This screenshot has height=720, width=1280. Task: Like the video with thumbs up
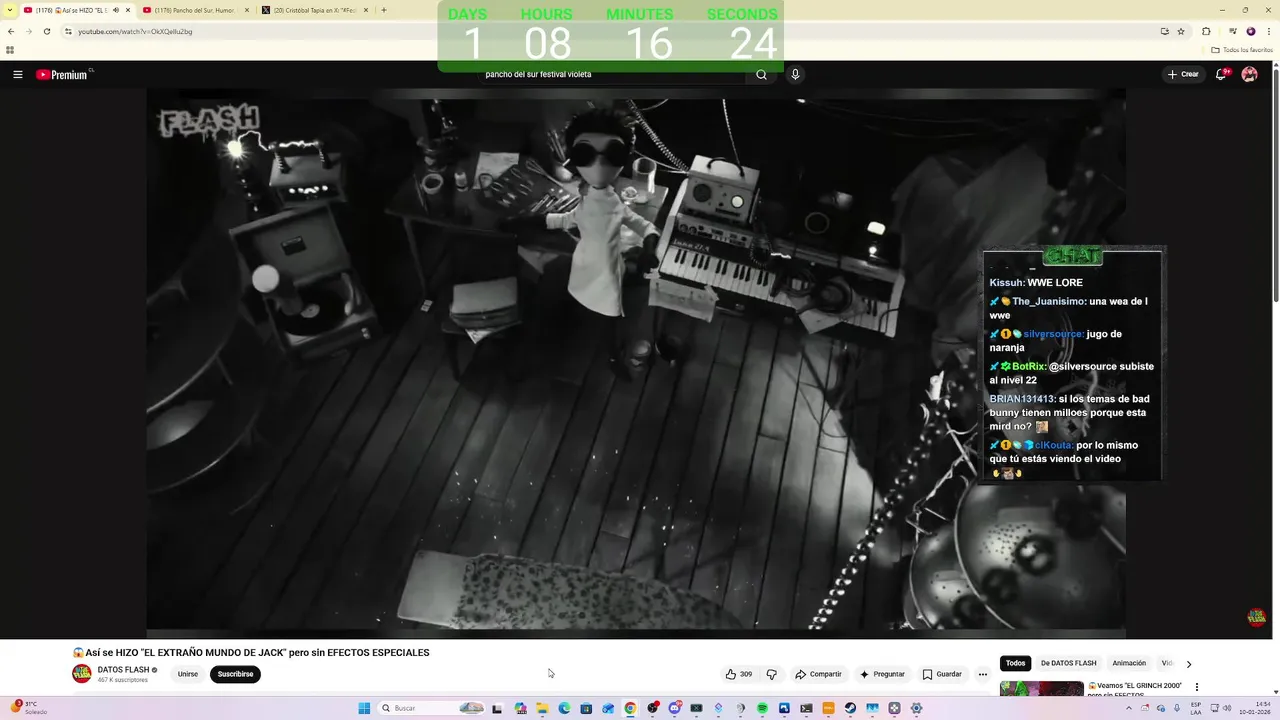point(739,674)
